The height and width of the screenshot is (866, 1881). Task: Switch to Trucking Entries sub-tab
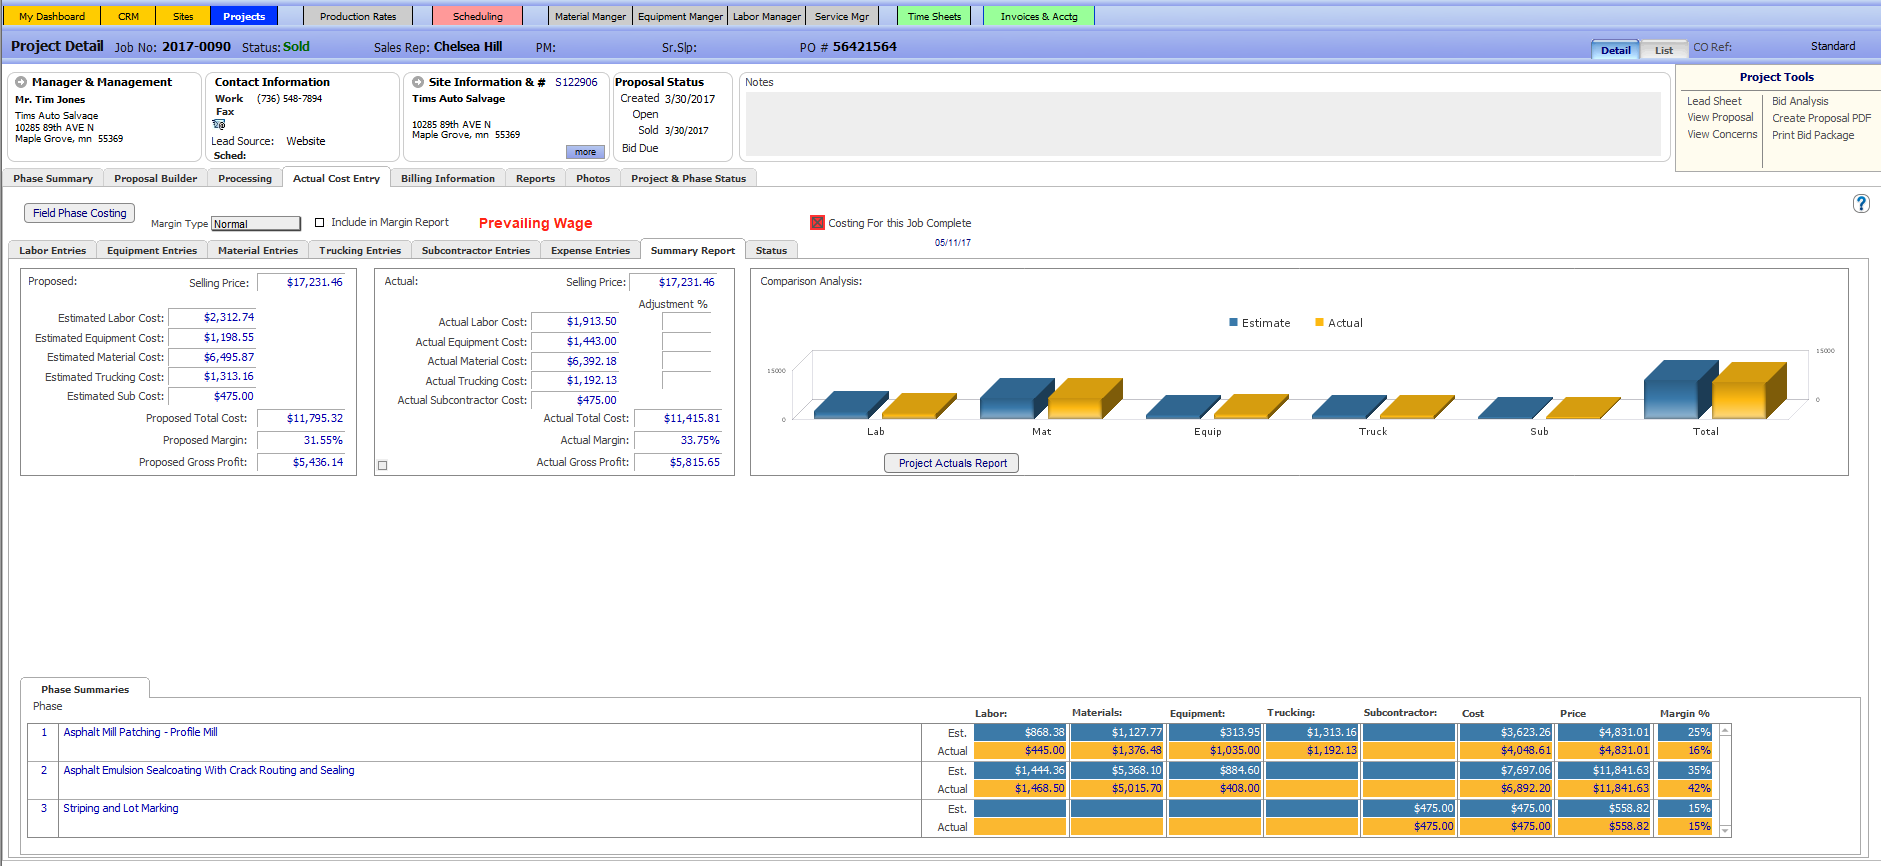coord(360,250)
